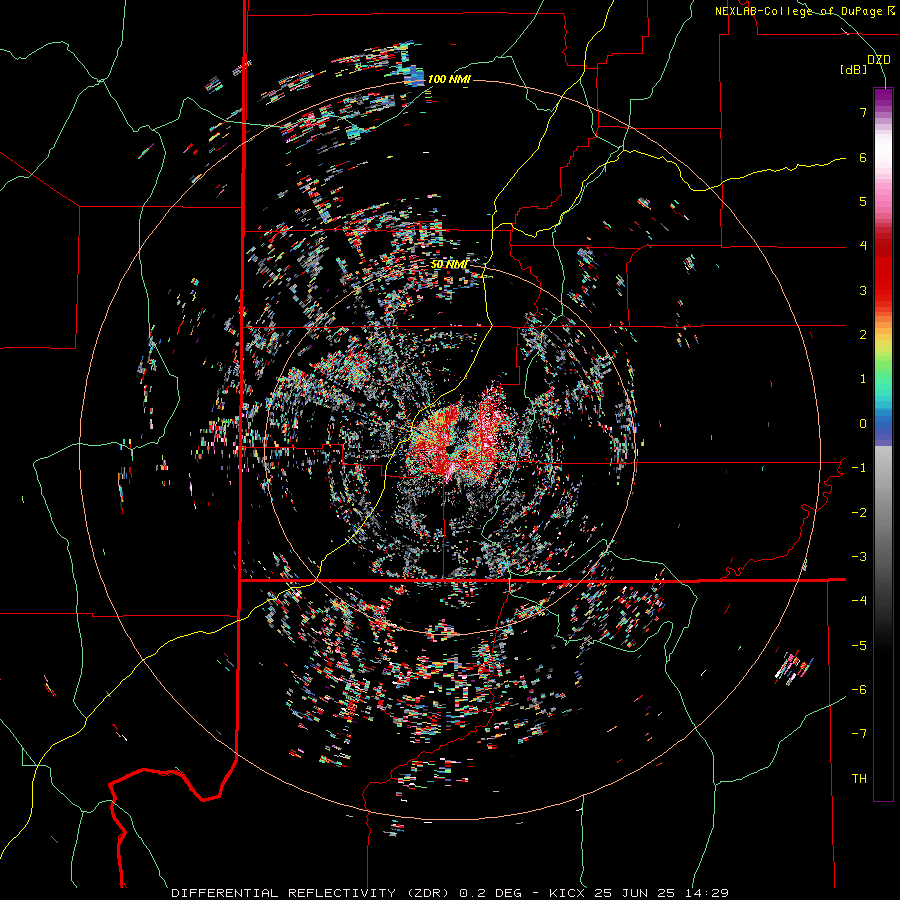The image size is (900, 900).
Task: Click the -3 tick on color scale
Action: 859,557
